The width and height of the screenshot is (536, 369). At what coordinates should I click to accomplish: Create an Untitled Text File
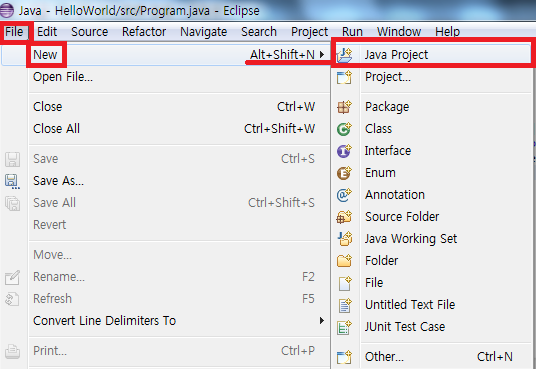(x=432, y=304)
